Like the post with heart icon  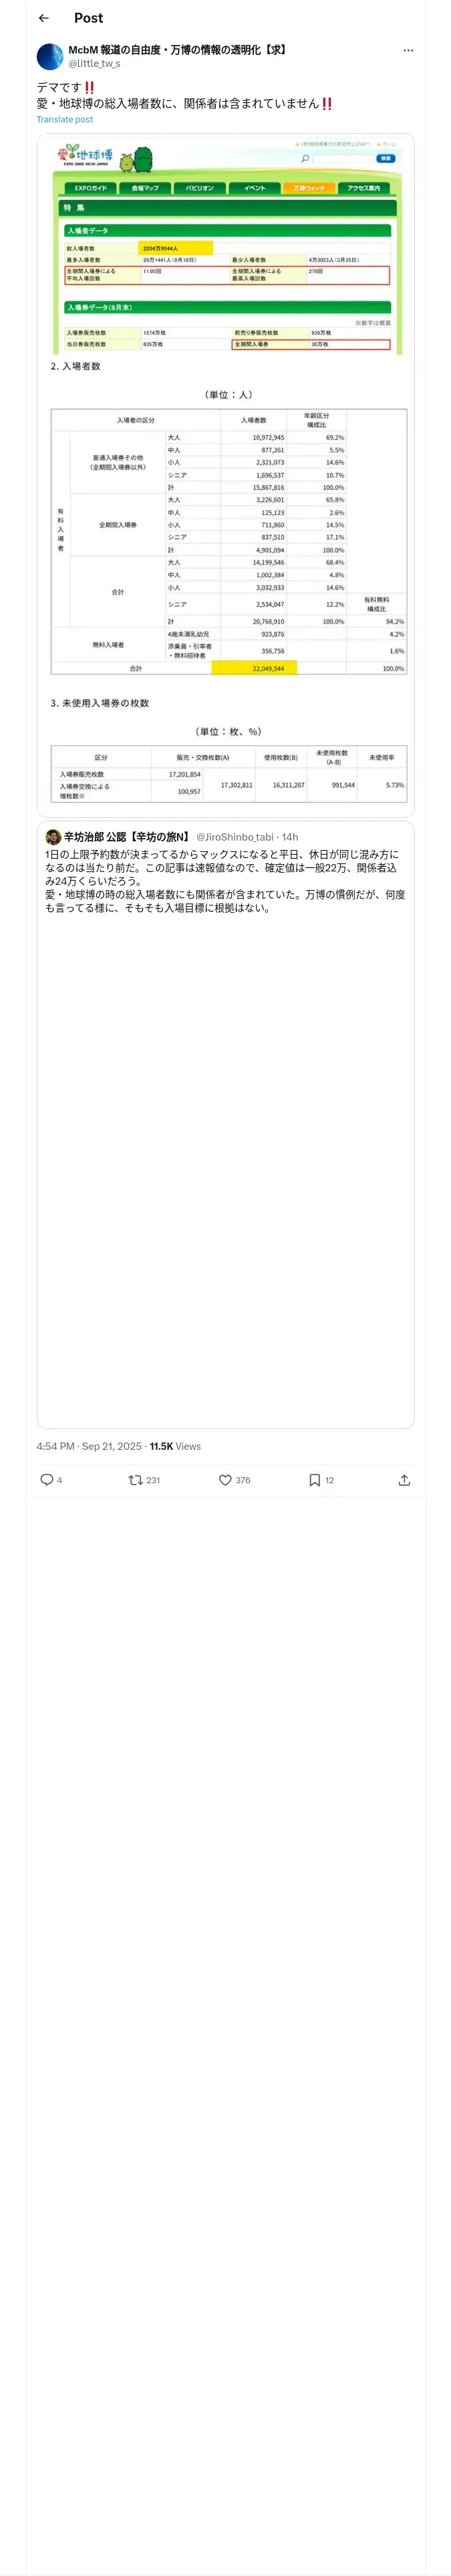pyautogui.click(x=225, y=1480)
